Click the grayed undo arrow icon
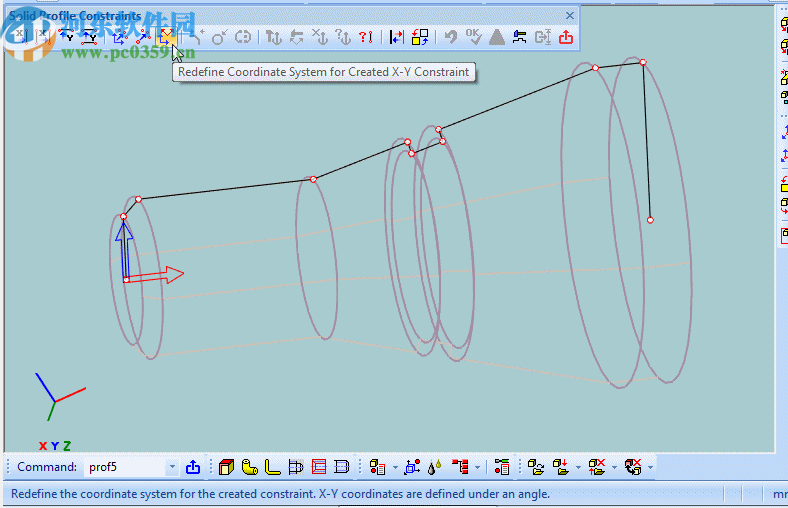The image size is (788, 508). 451,37
